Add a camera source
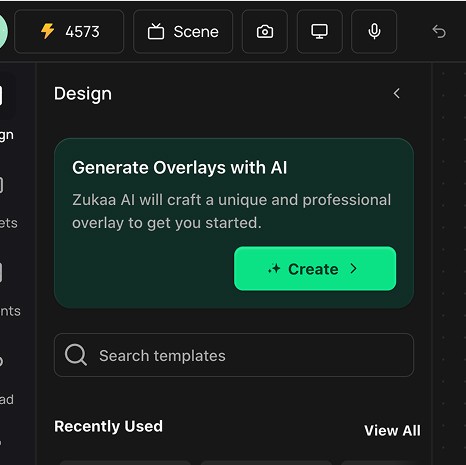The width and height of the screenshot is (466, 465). (265, 32)
